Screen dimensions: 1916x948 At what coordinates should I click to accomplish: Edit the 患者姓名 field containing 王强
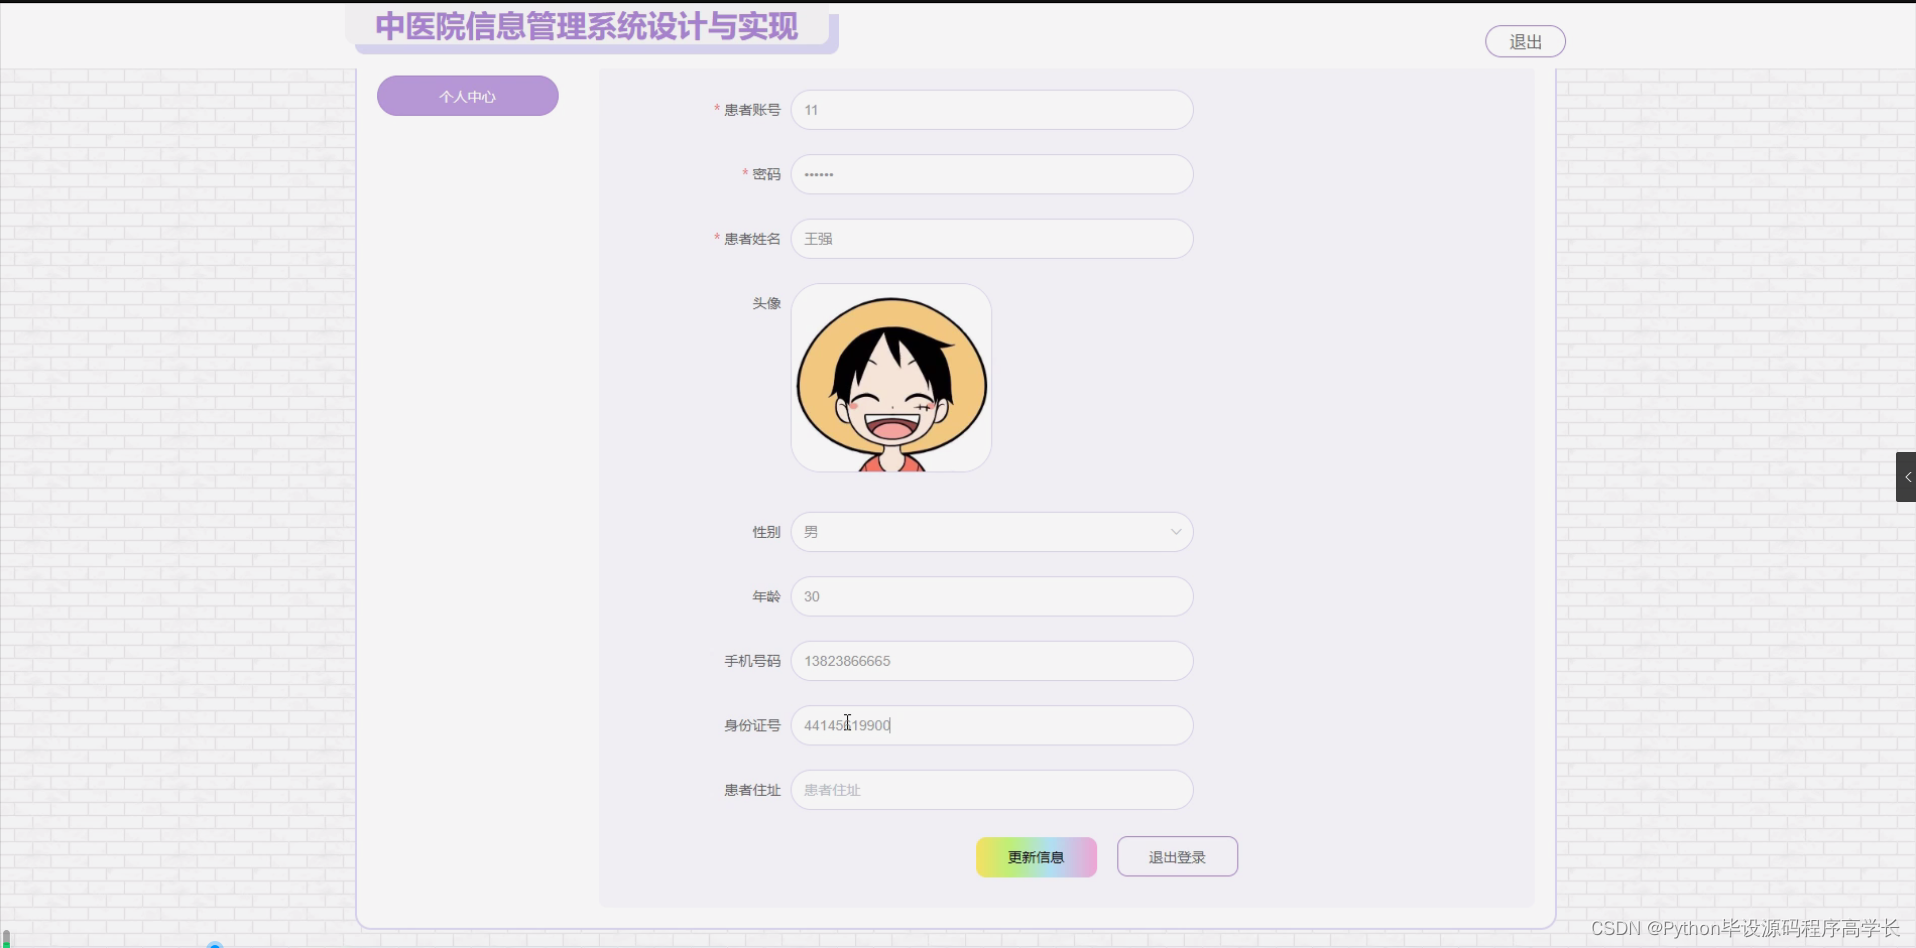992,239
